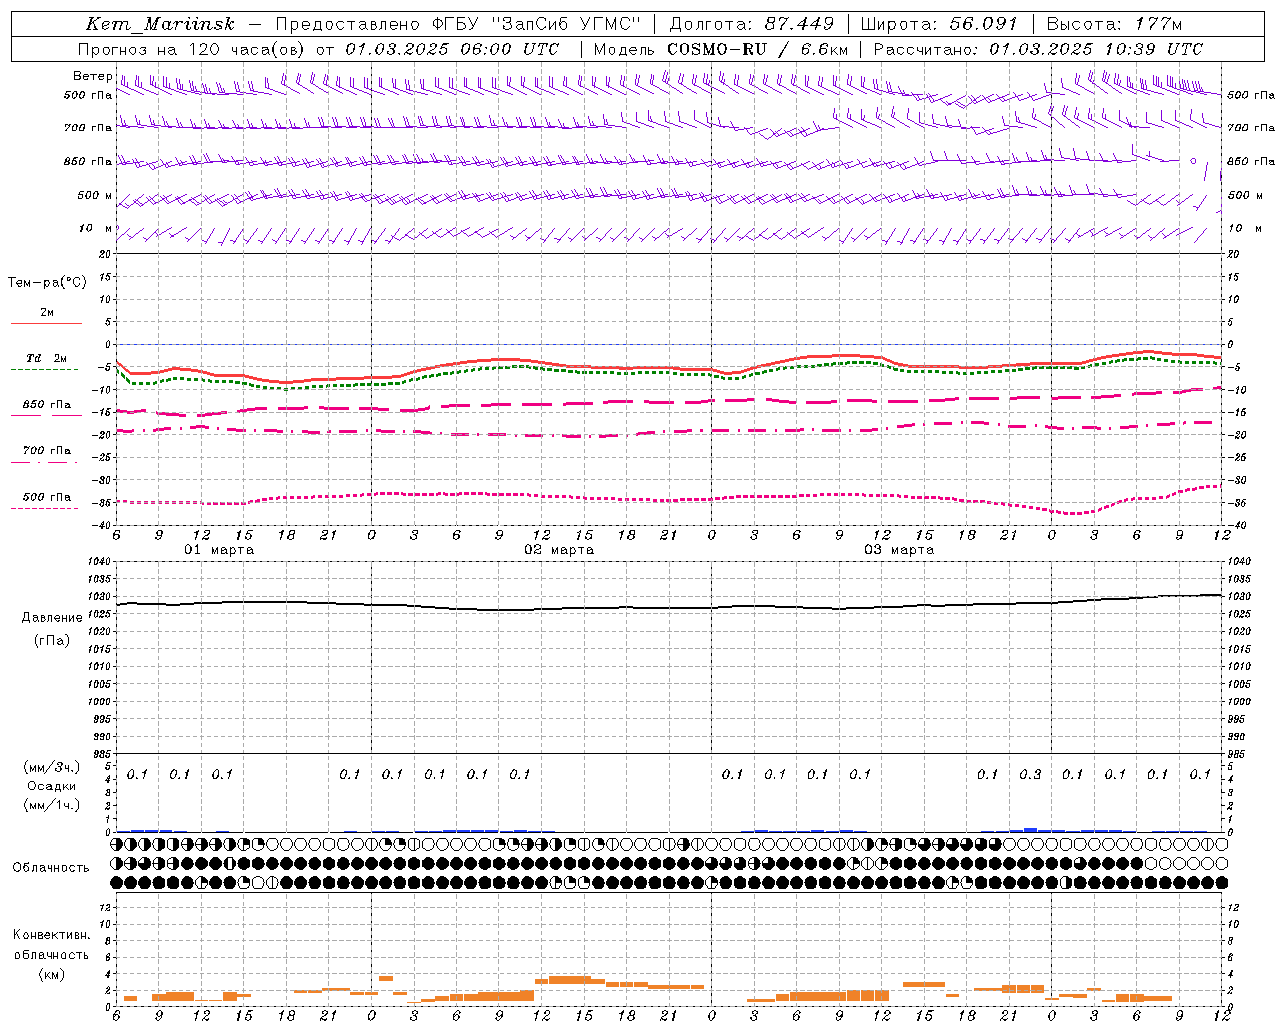The image size is (1280, 1024).
Task: Click the '(мм/3ч.)' precipitation unit label
Action: [51, 767]
